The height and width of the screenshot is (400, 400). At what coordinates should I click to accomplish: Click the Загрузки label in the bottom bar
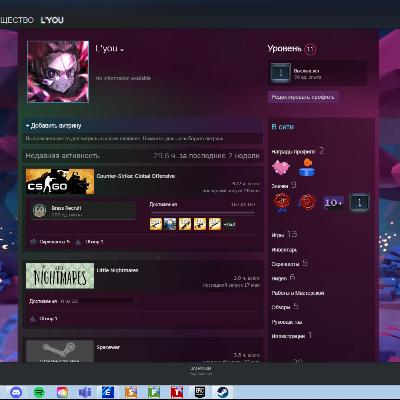click(201, 368)
